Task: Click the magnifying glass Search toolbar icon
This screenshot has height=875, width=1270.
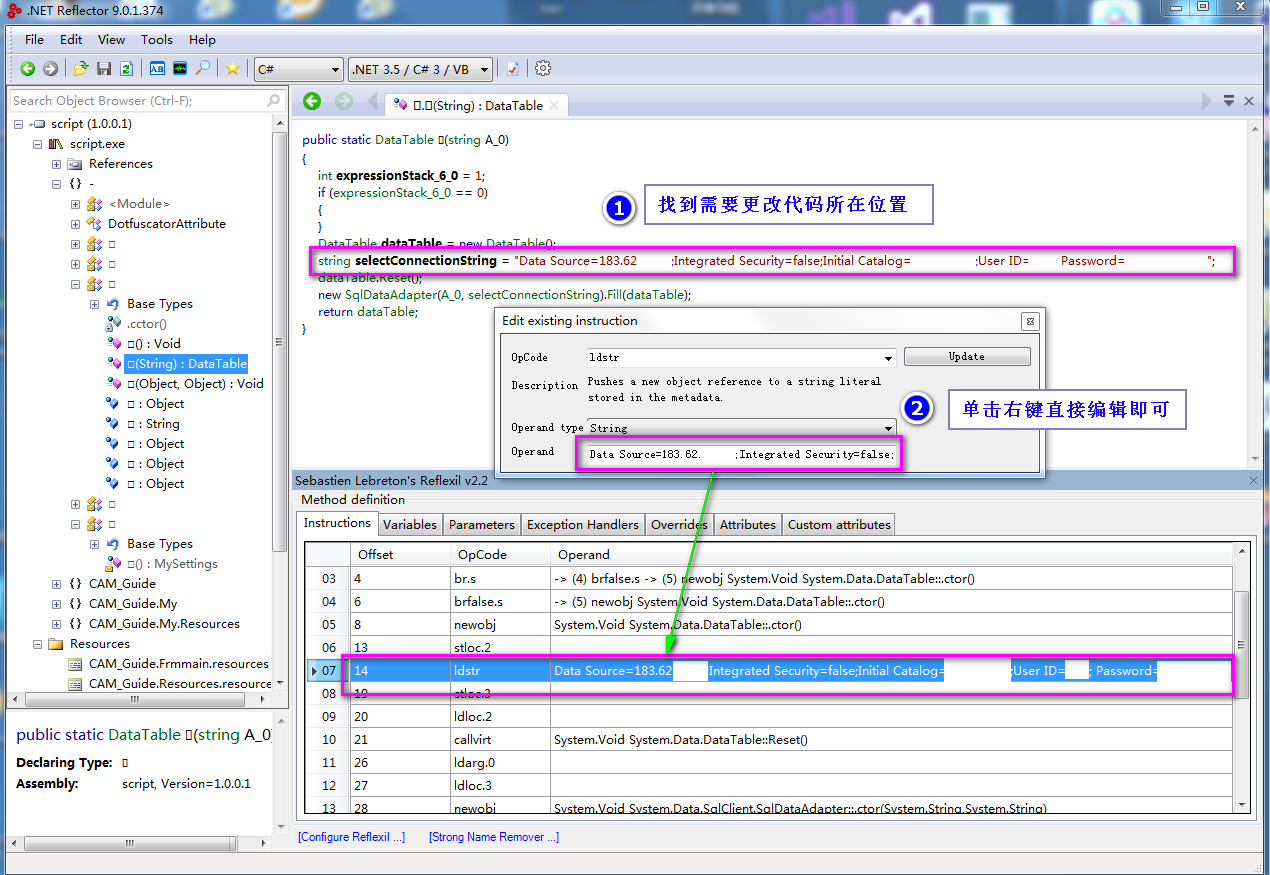Action: click(203, 69)
